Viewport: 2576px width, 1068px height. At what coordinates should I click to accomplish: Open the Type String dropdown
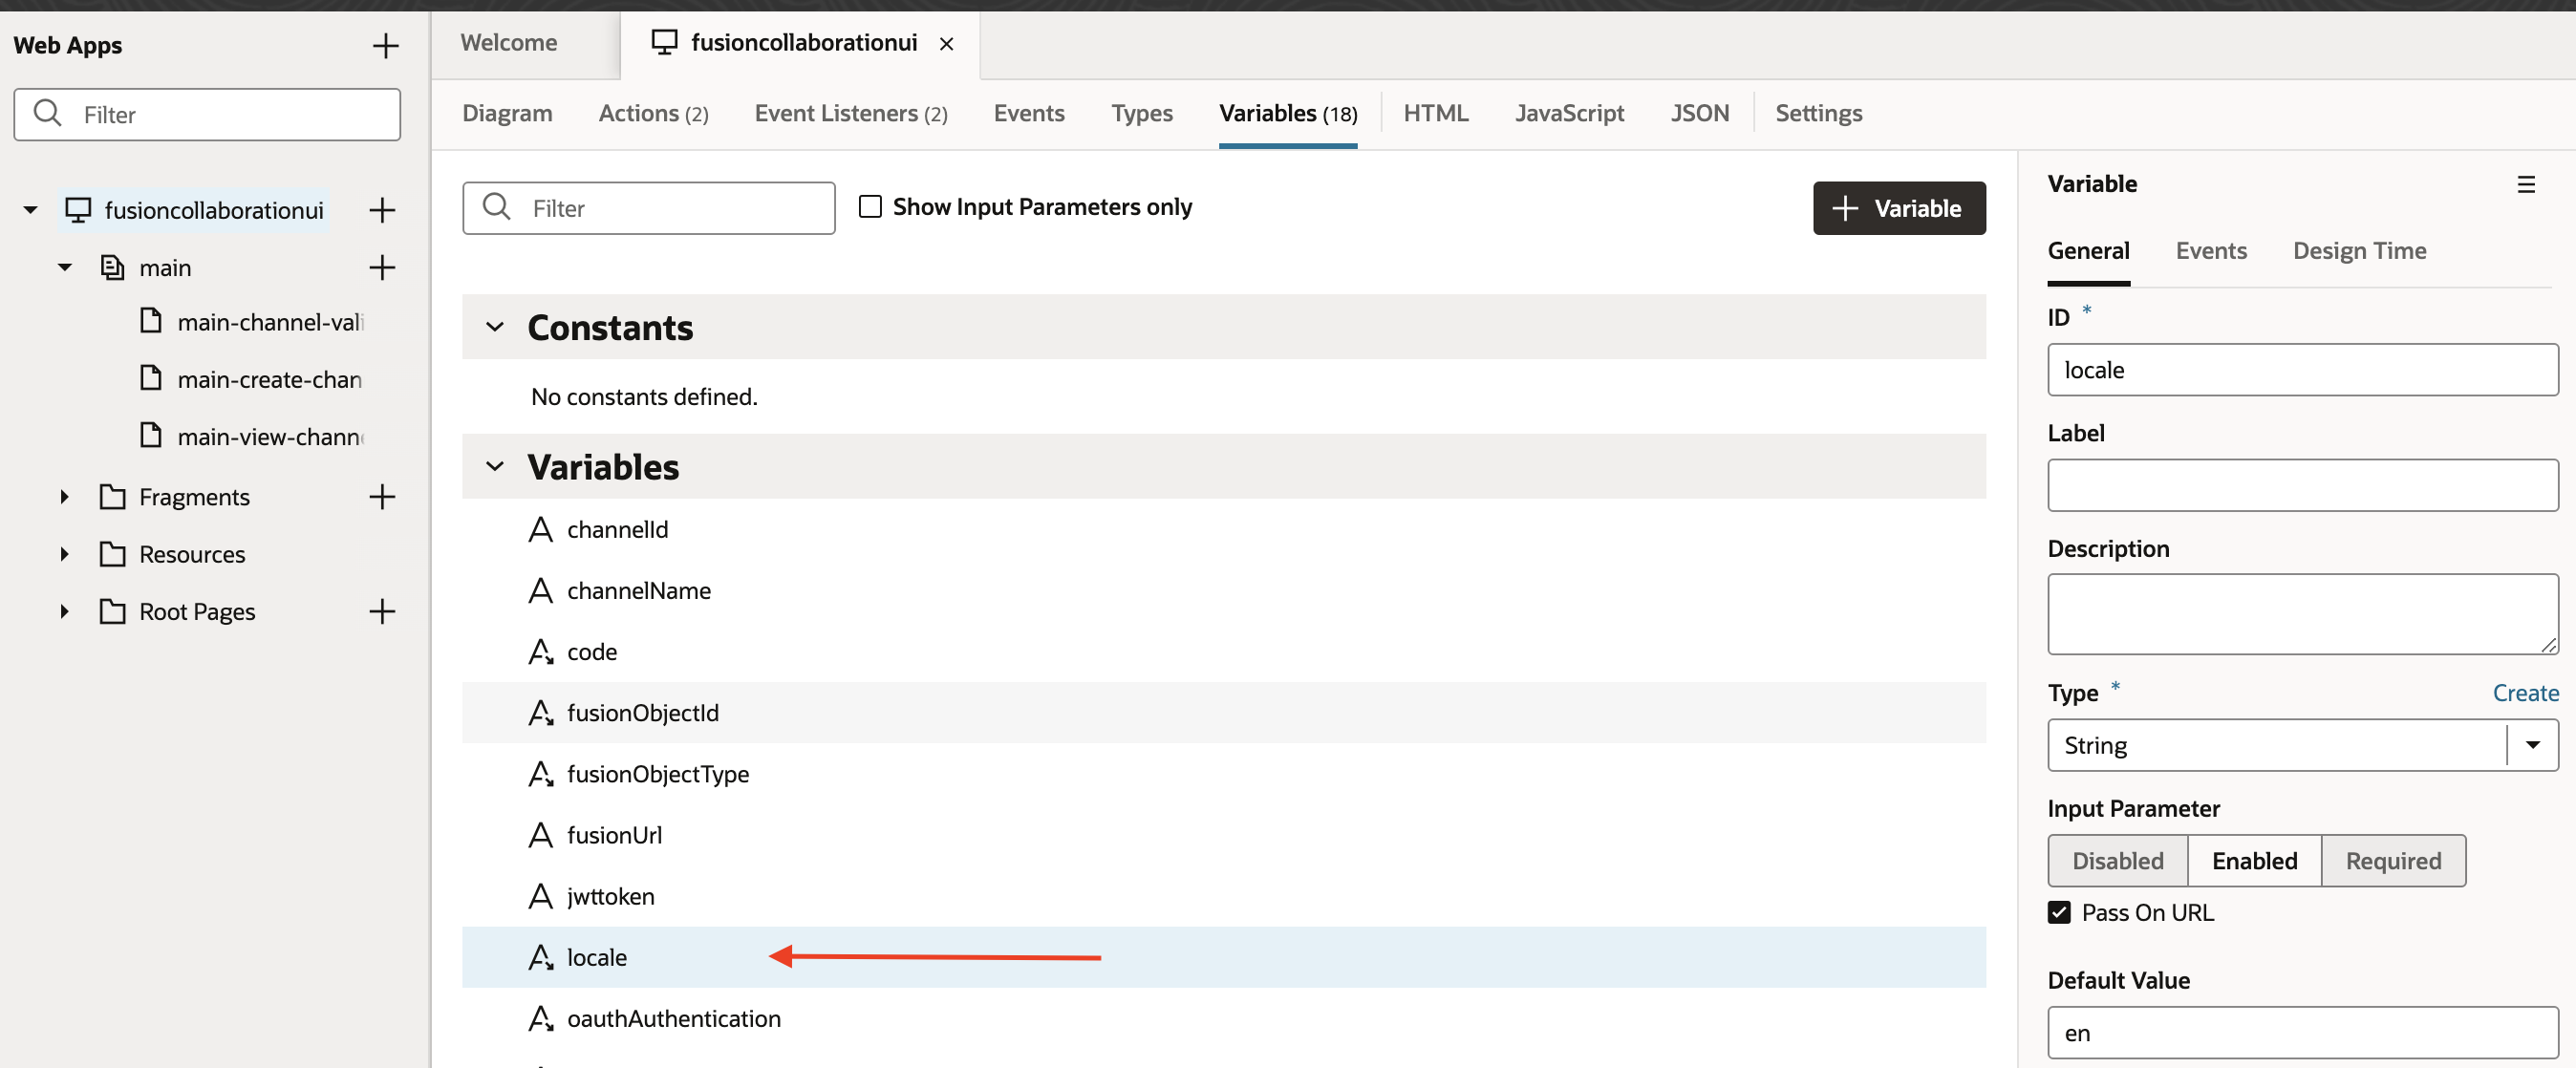tap(2532, 745)
